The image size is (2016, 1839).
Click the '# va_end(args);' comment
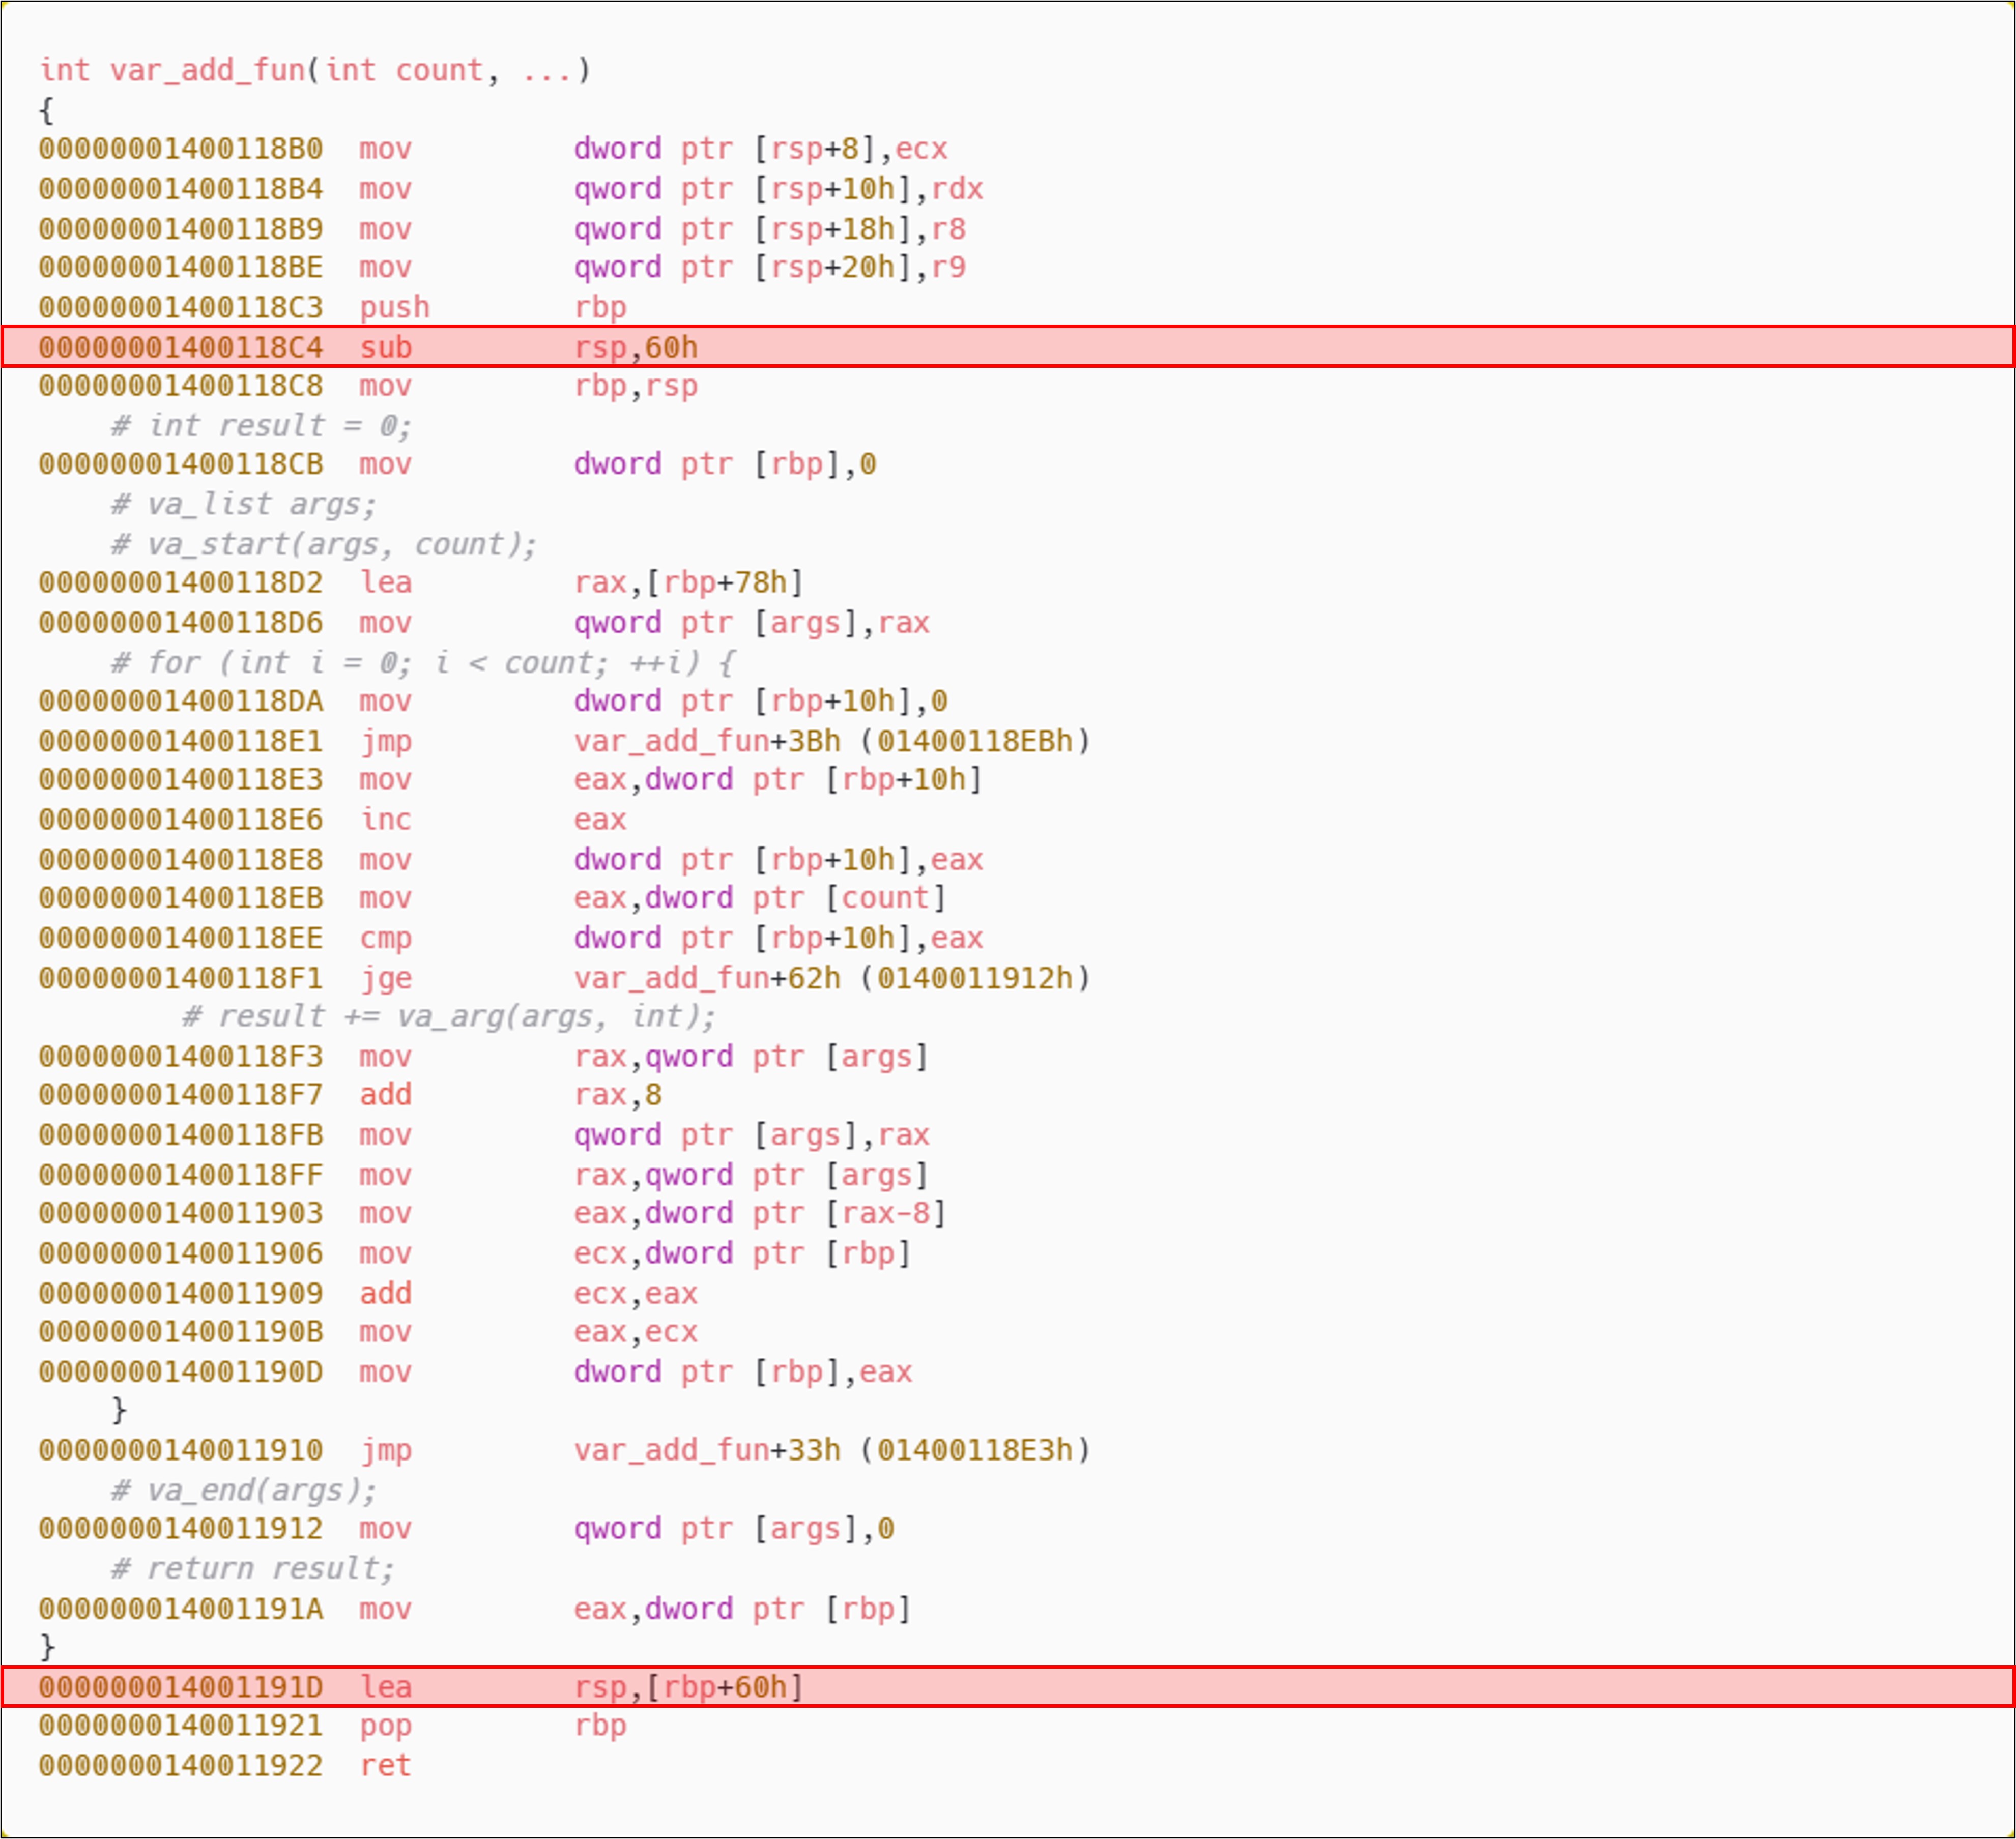243,1490
